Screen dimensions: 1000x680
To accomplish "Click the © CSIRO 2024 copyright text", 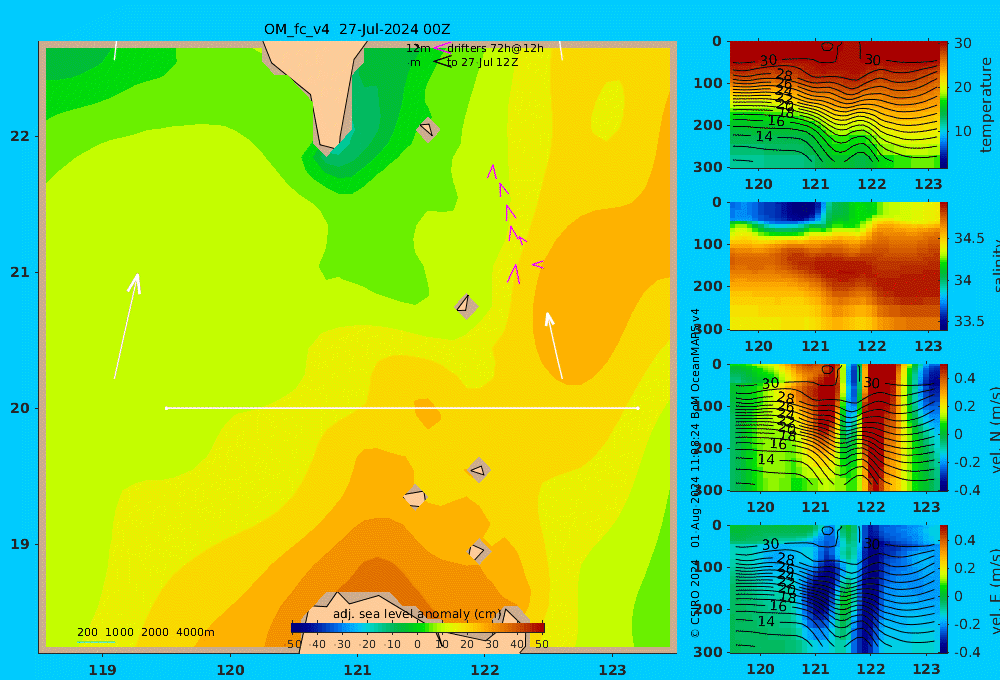I will [695, 599].
